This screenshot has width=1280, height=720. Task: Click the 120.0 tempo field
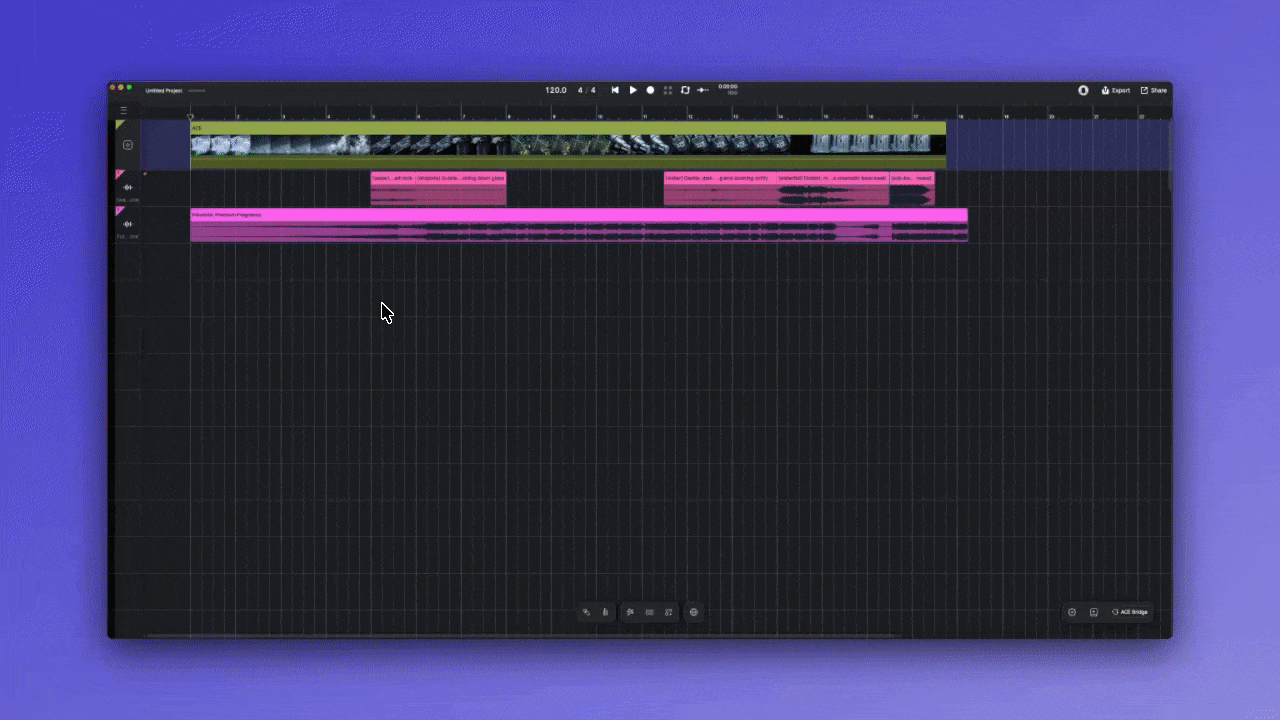555,90
